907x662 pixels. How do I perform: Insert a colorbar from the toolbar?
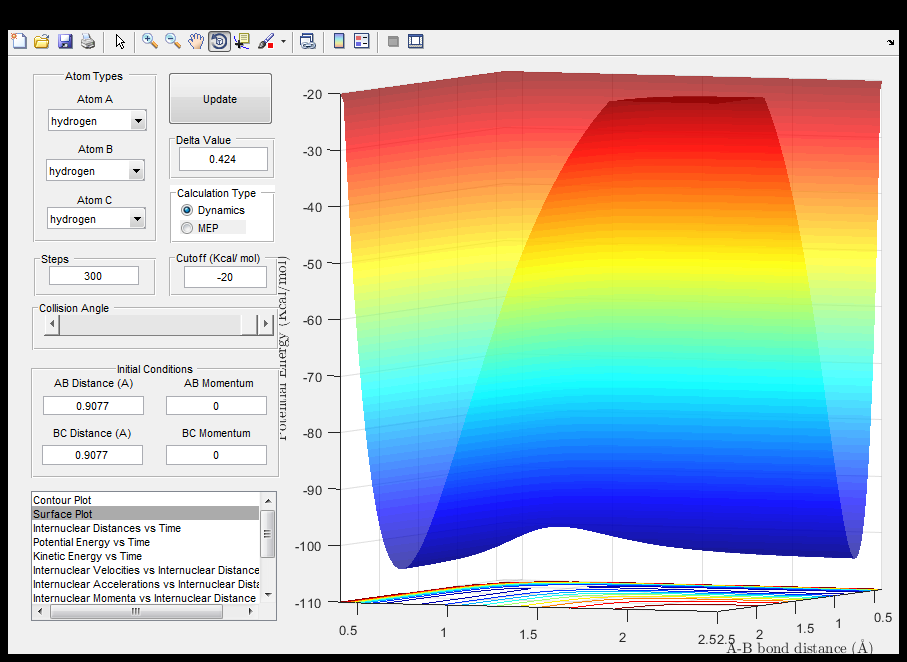(x=339, y=41)
